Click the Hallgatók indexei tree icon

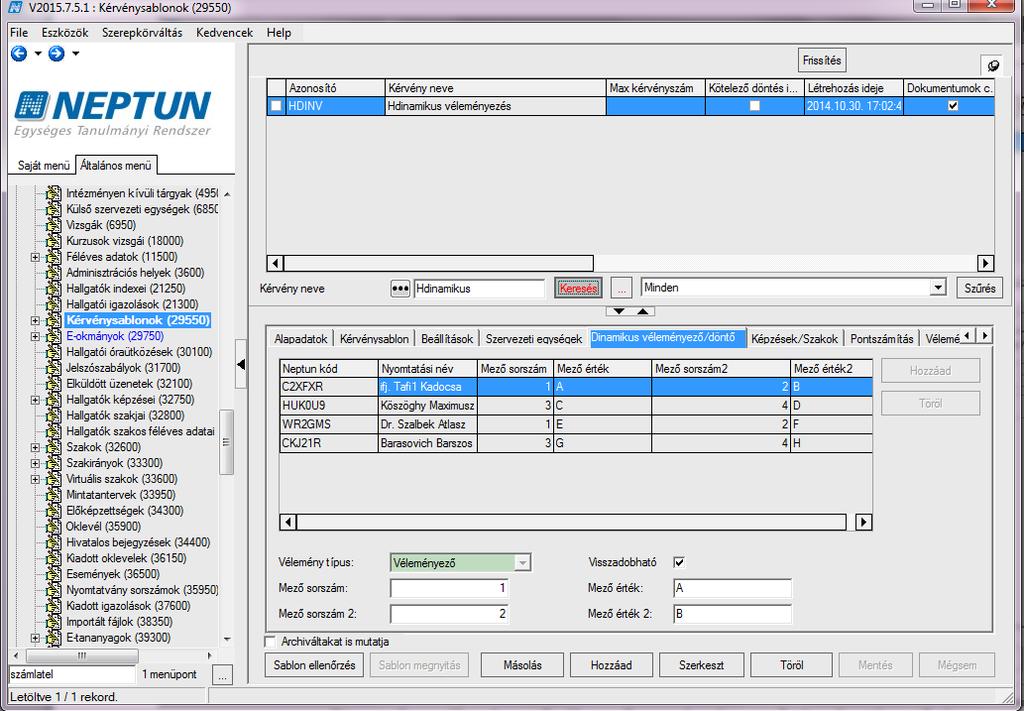54,289
